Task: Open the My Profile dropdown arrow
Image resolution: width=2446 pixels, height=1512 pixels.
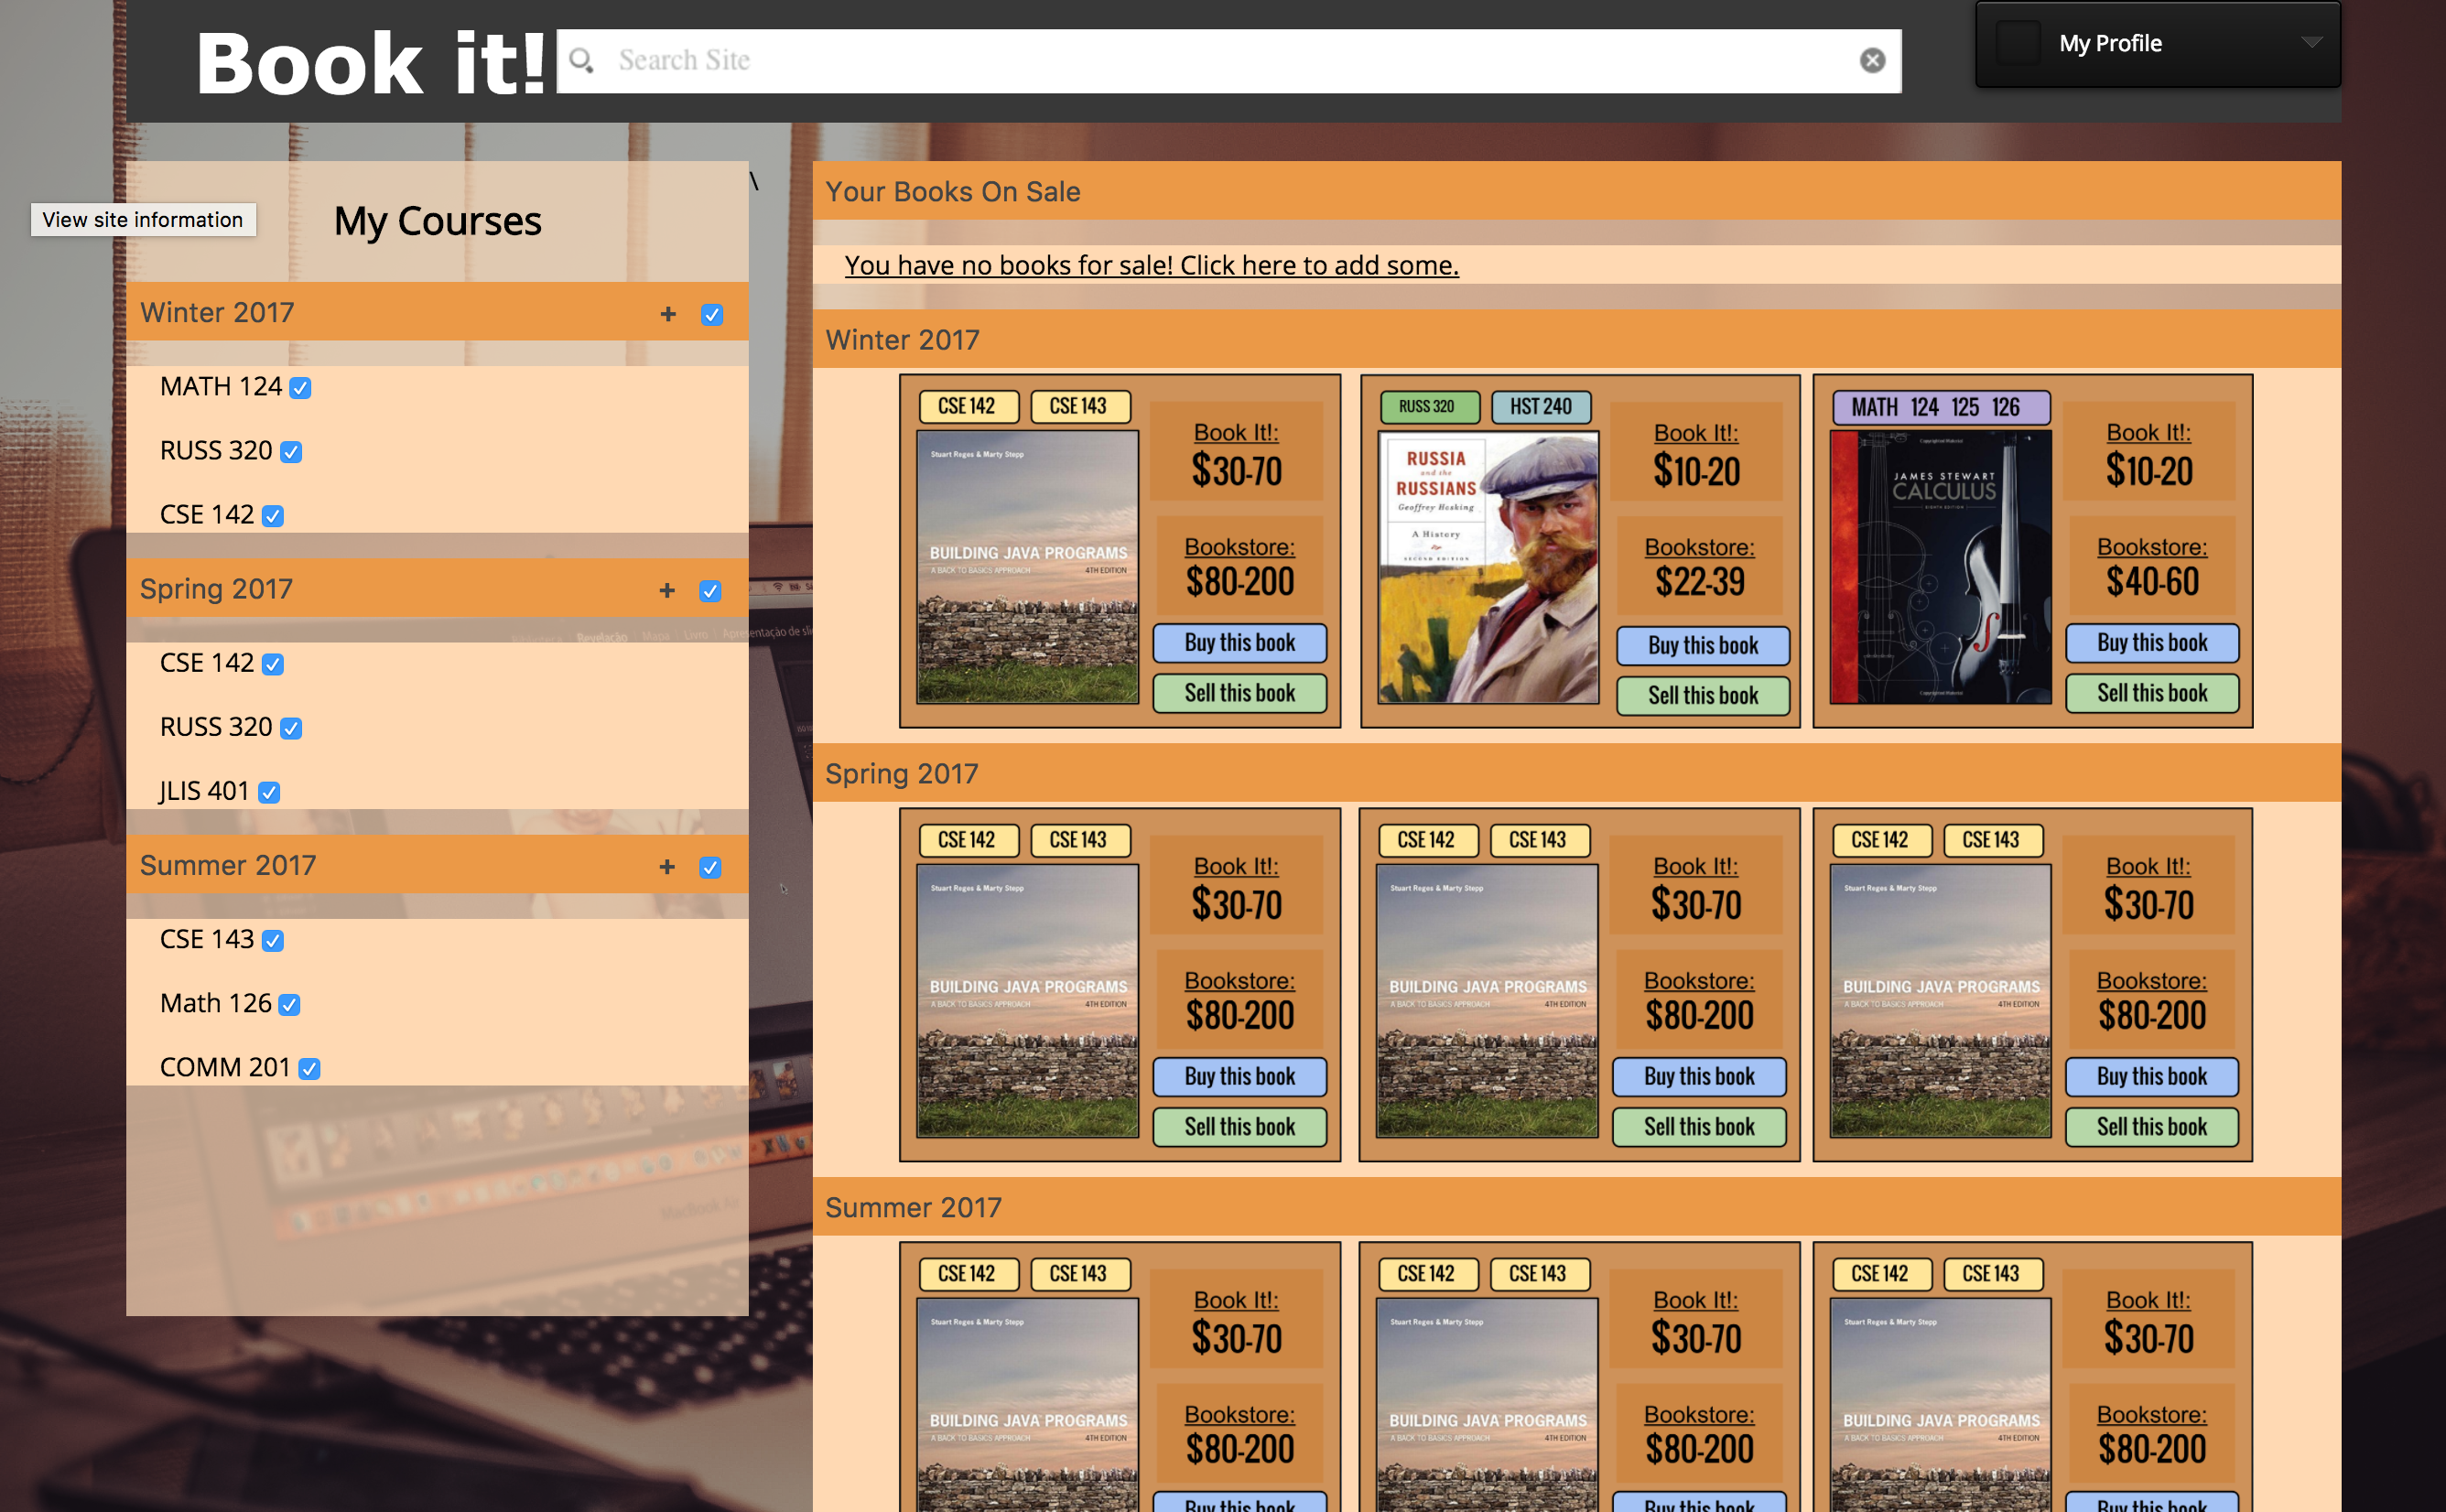Action: click(2311, 43)
